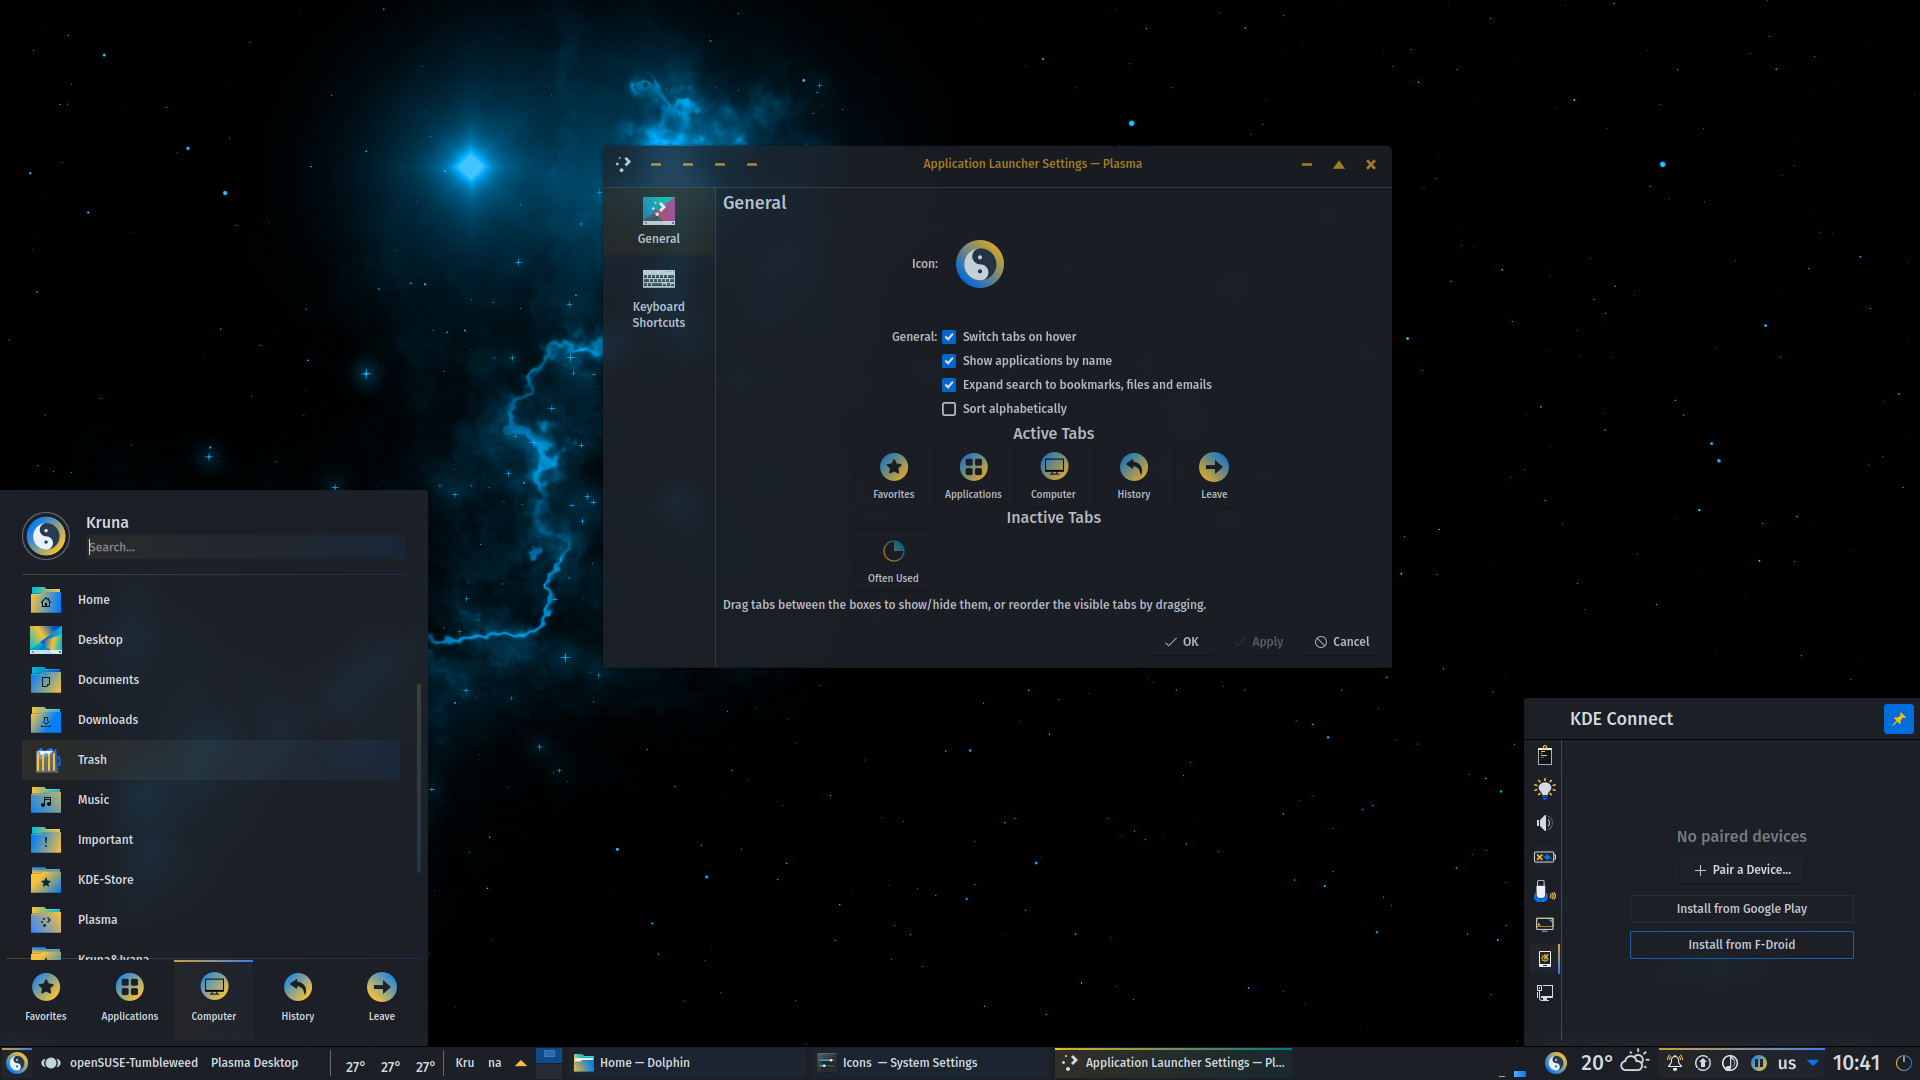Image resolution: width=1920 pixels, height=1080 pixels.
Task: Switch launcher to Leave tab
Action: coord(382,998)
